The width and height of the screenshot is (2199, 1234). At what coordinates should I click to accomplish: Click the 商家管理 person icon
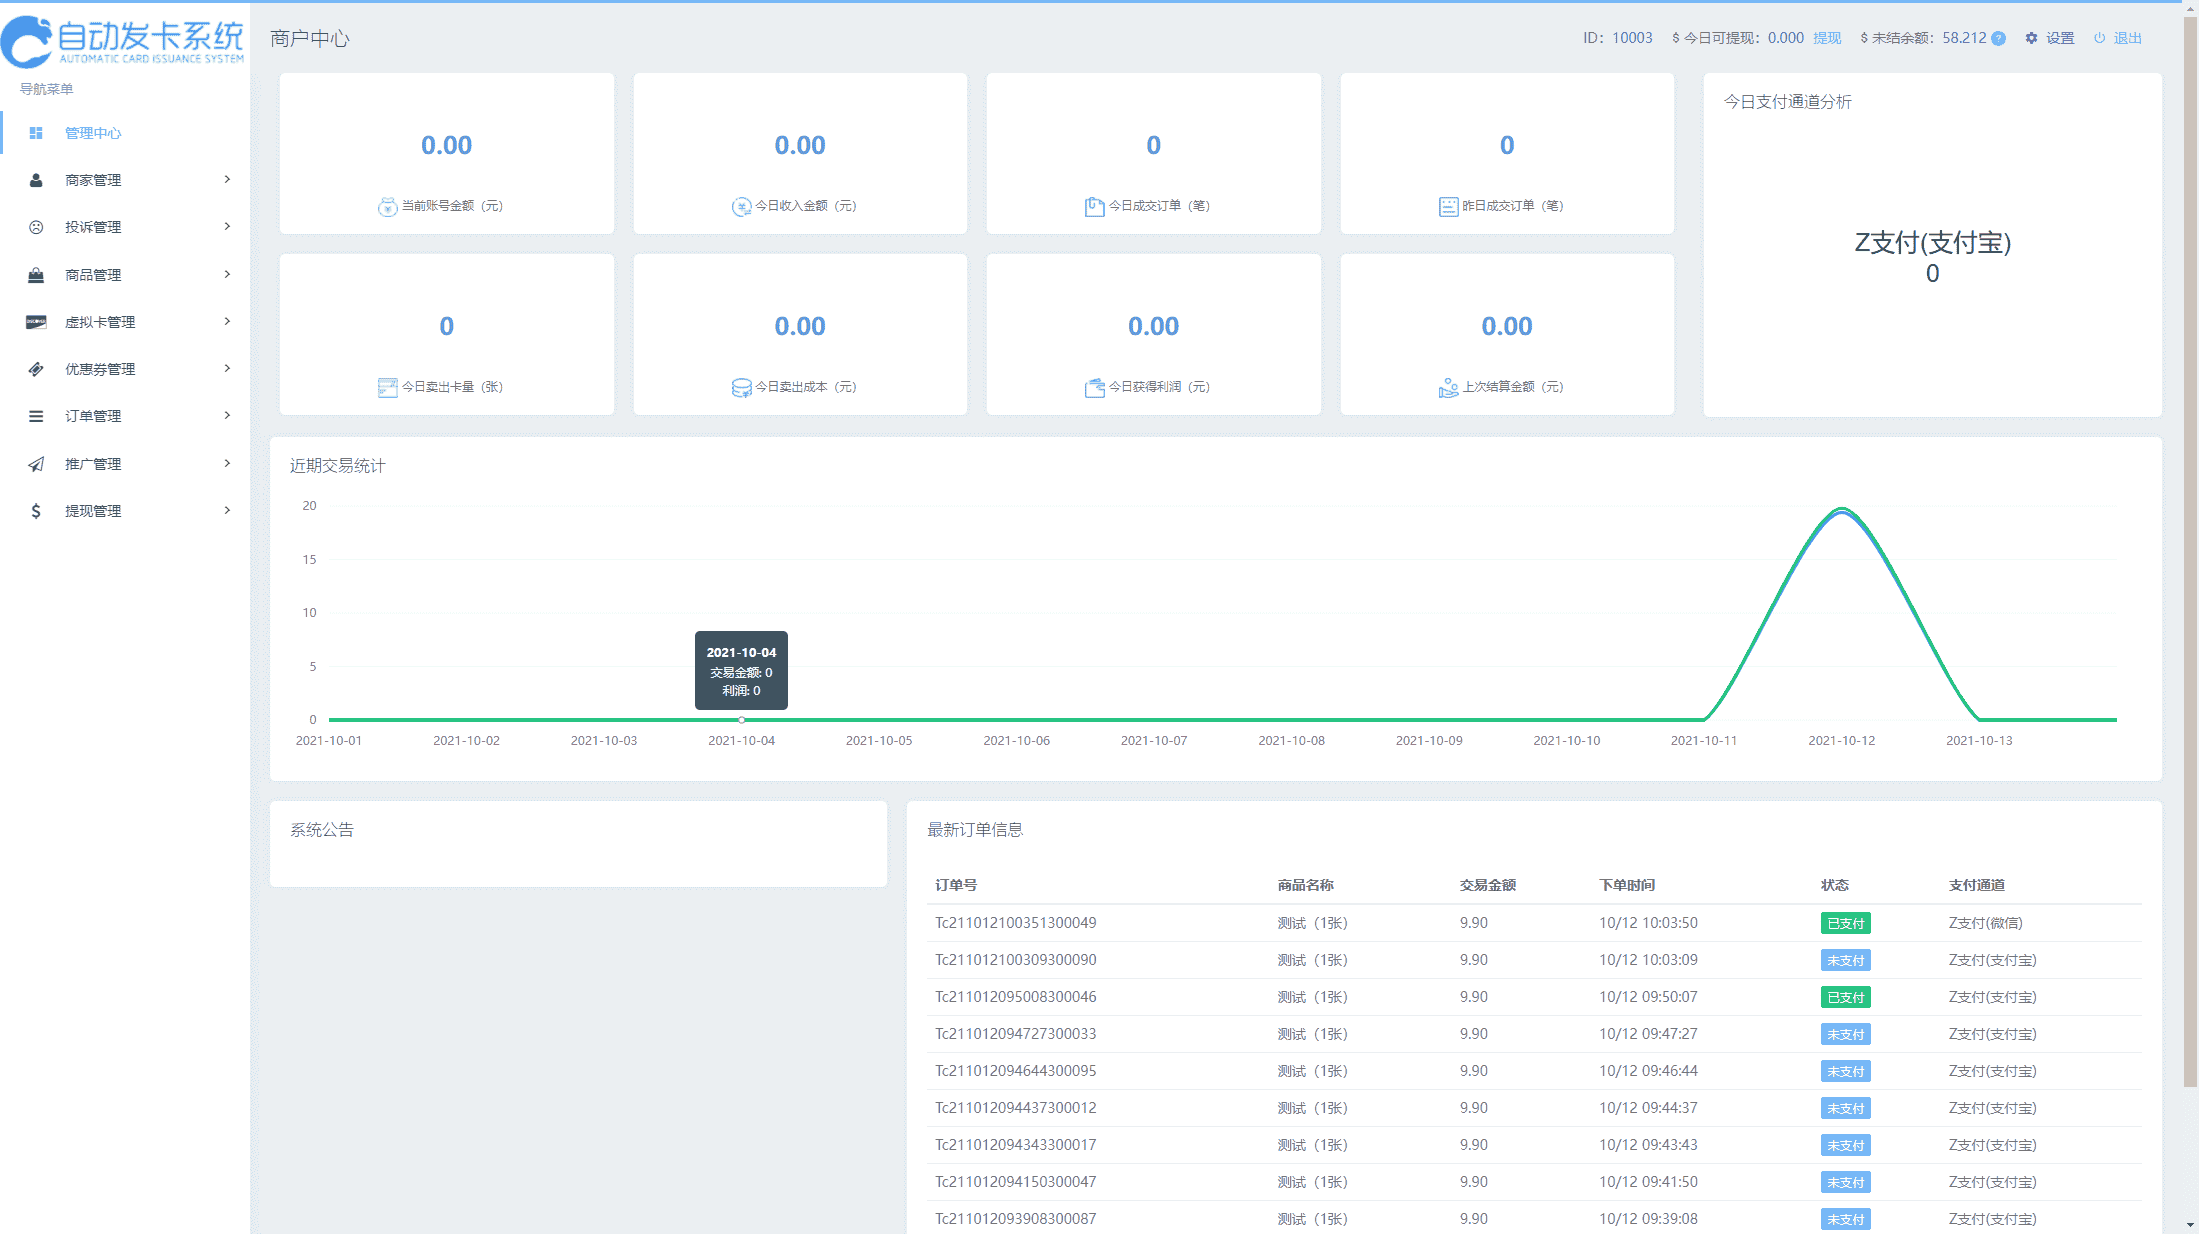[x=36, y=180]
